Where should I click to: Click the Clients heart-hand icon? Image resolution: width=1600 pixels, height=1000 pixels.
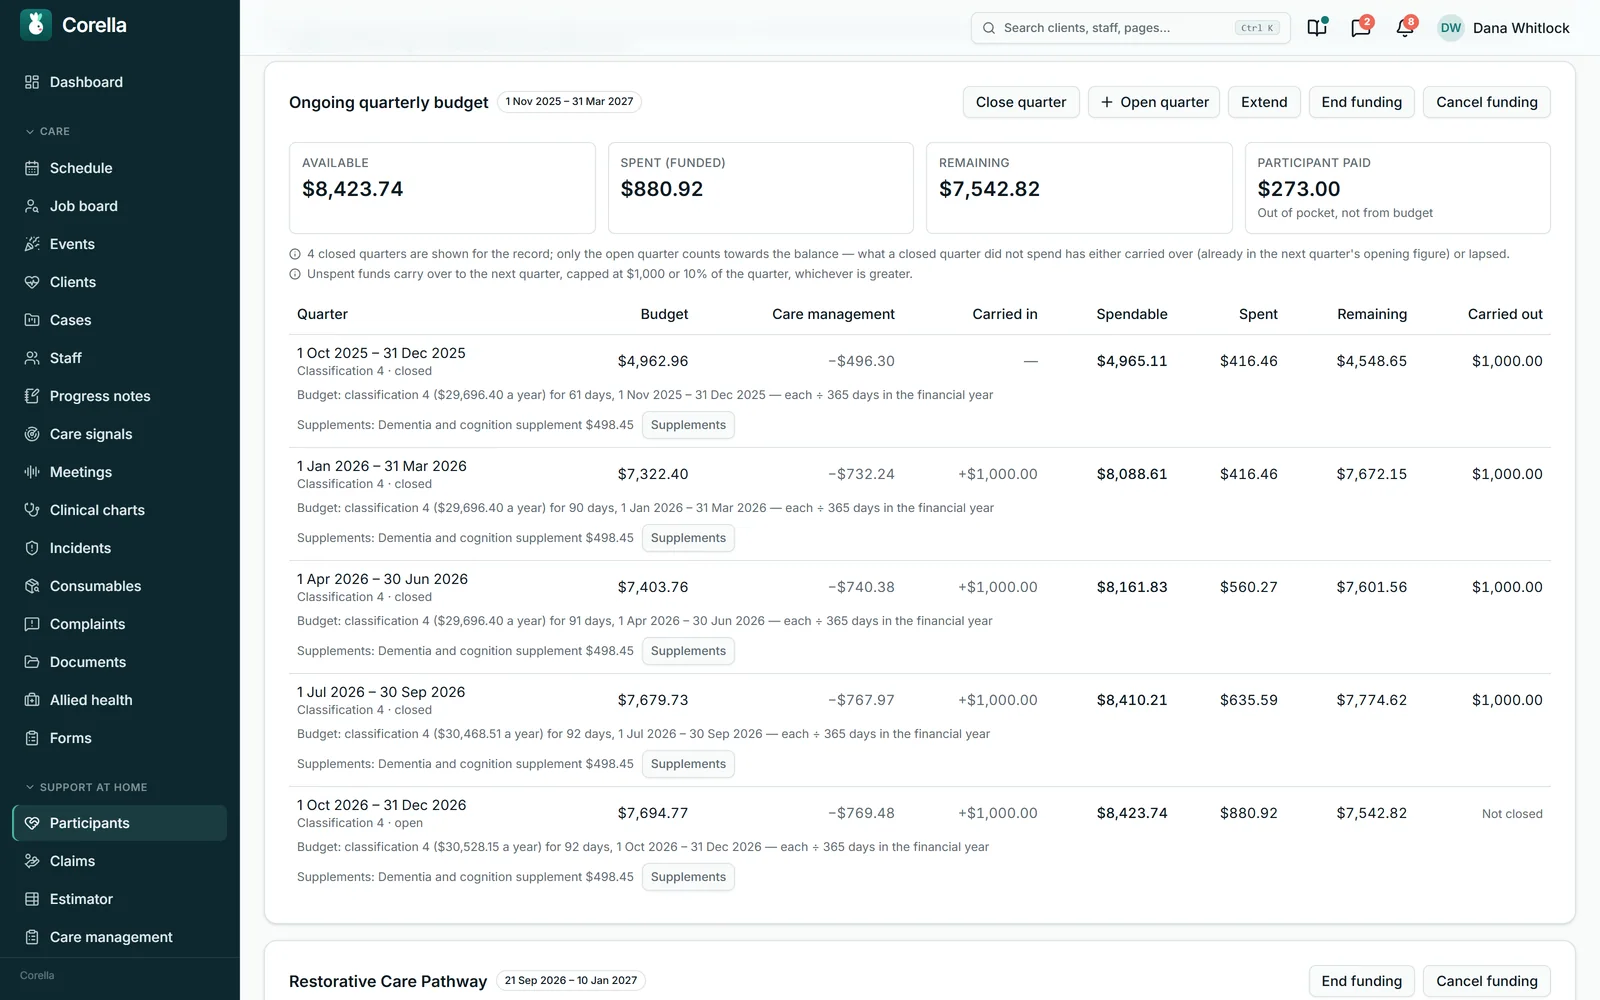[x=32, y=282]
